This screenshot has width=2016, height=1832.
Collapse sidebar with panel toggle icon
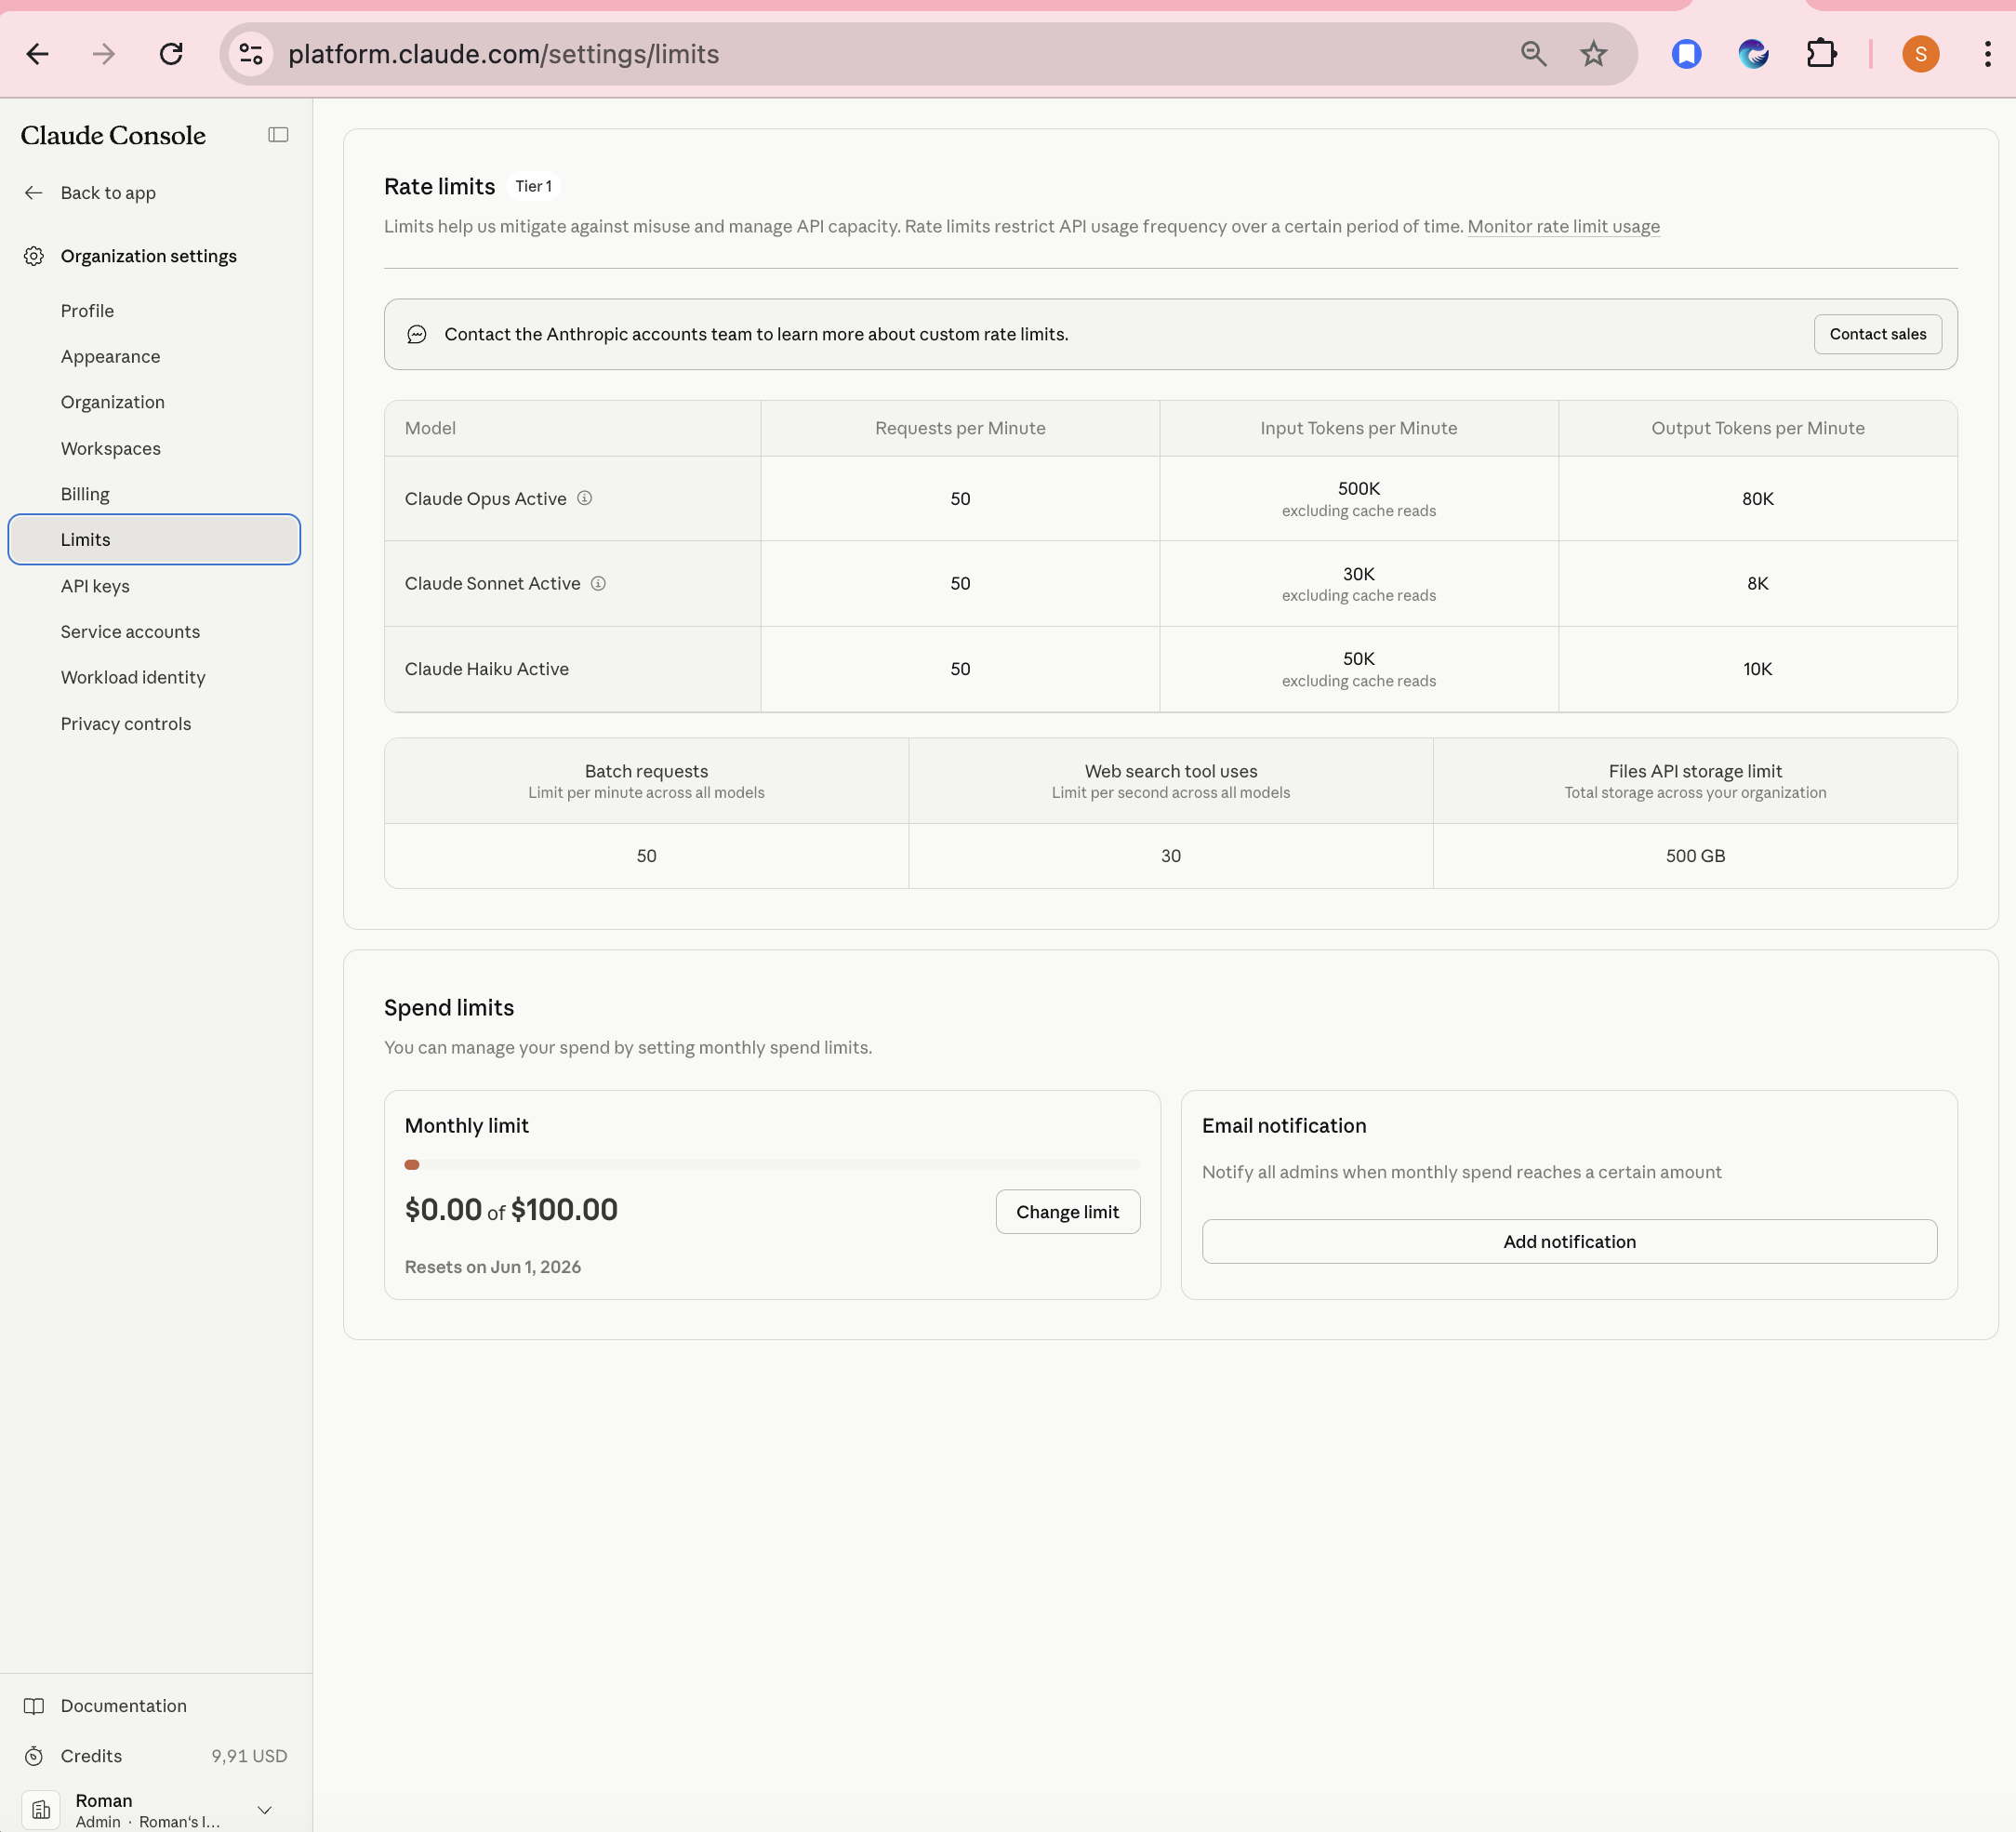pyautogui.click(x=278, y=135)
